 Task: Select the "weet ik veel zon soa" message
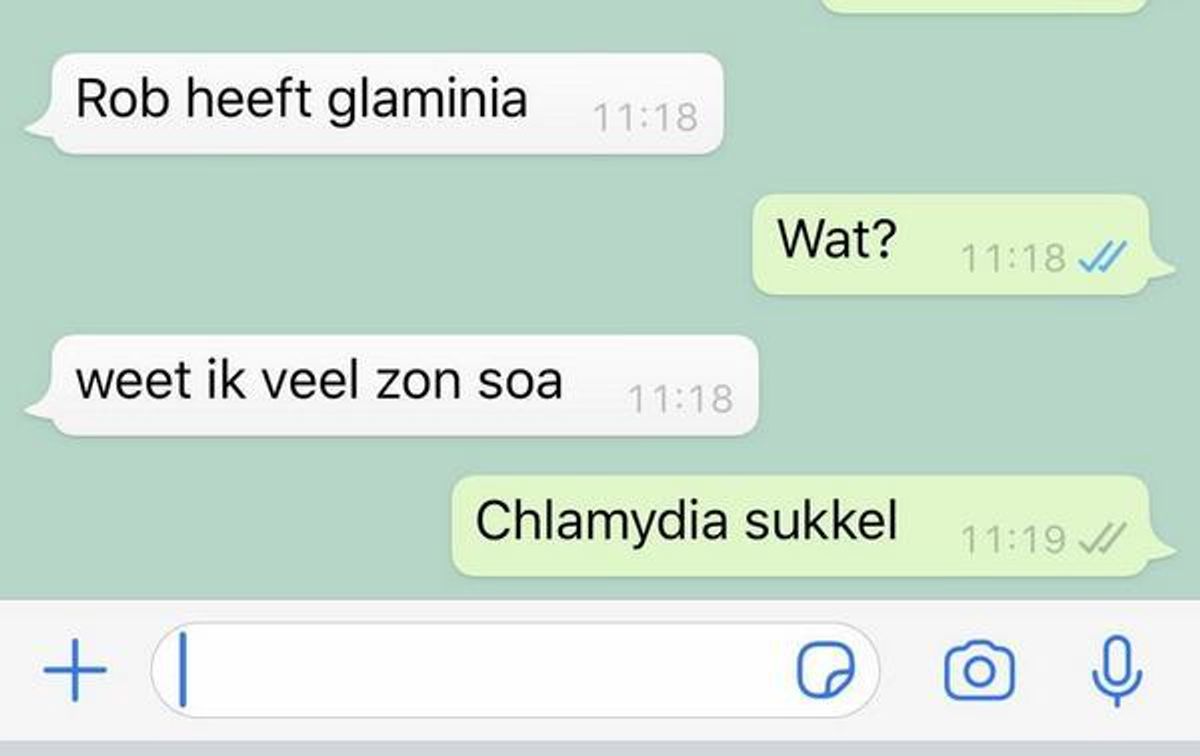pos(393,385)
